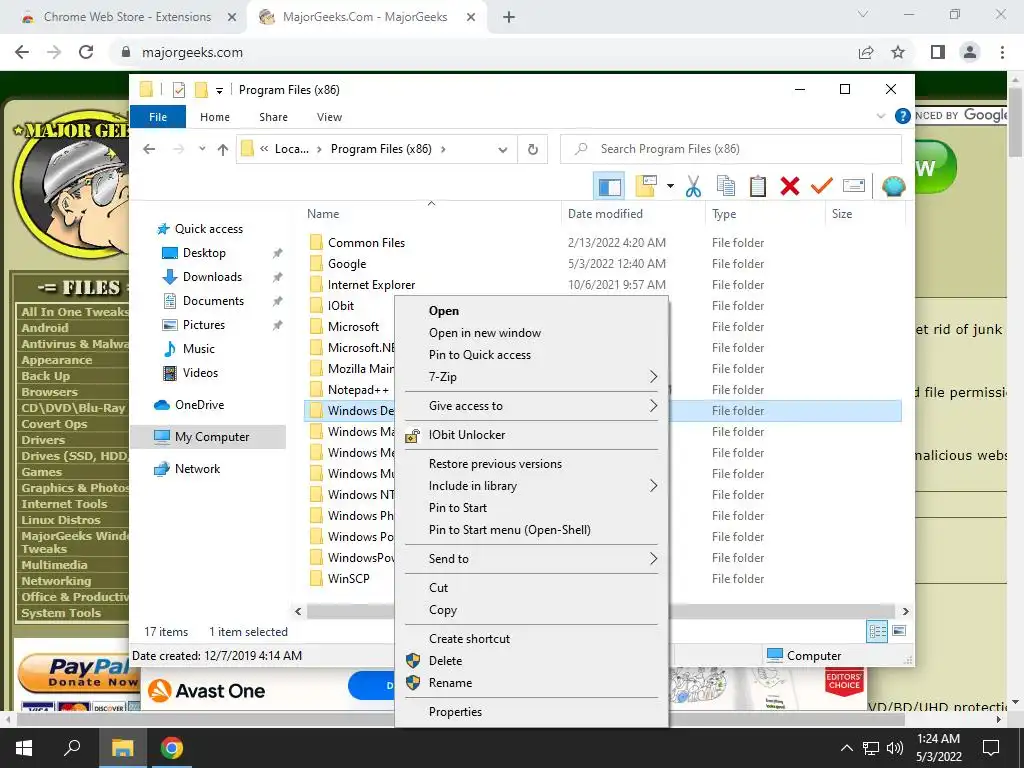Reload the majorgeeks.com page
This screenshot has height=768, width=1024.
(86, 52)
